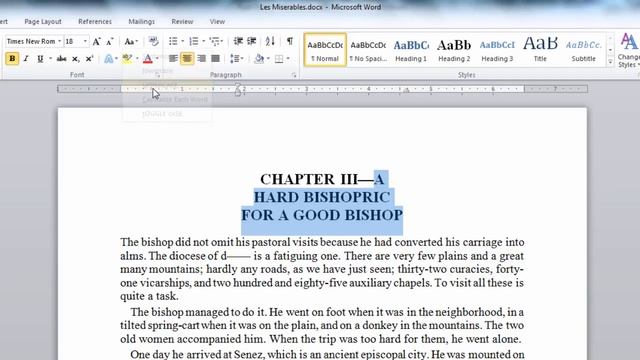Expand the Highlight Color dropdown arrow
The height and width of the screenshot is (360, 640).
click(x=137, y=59)
